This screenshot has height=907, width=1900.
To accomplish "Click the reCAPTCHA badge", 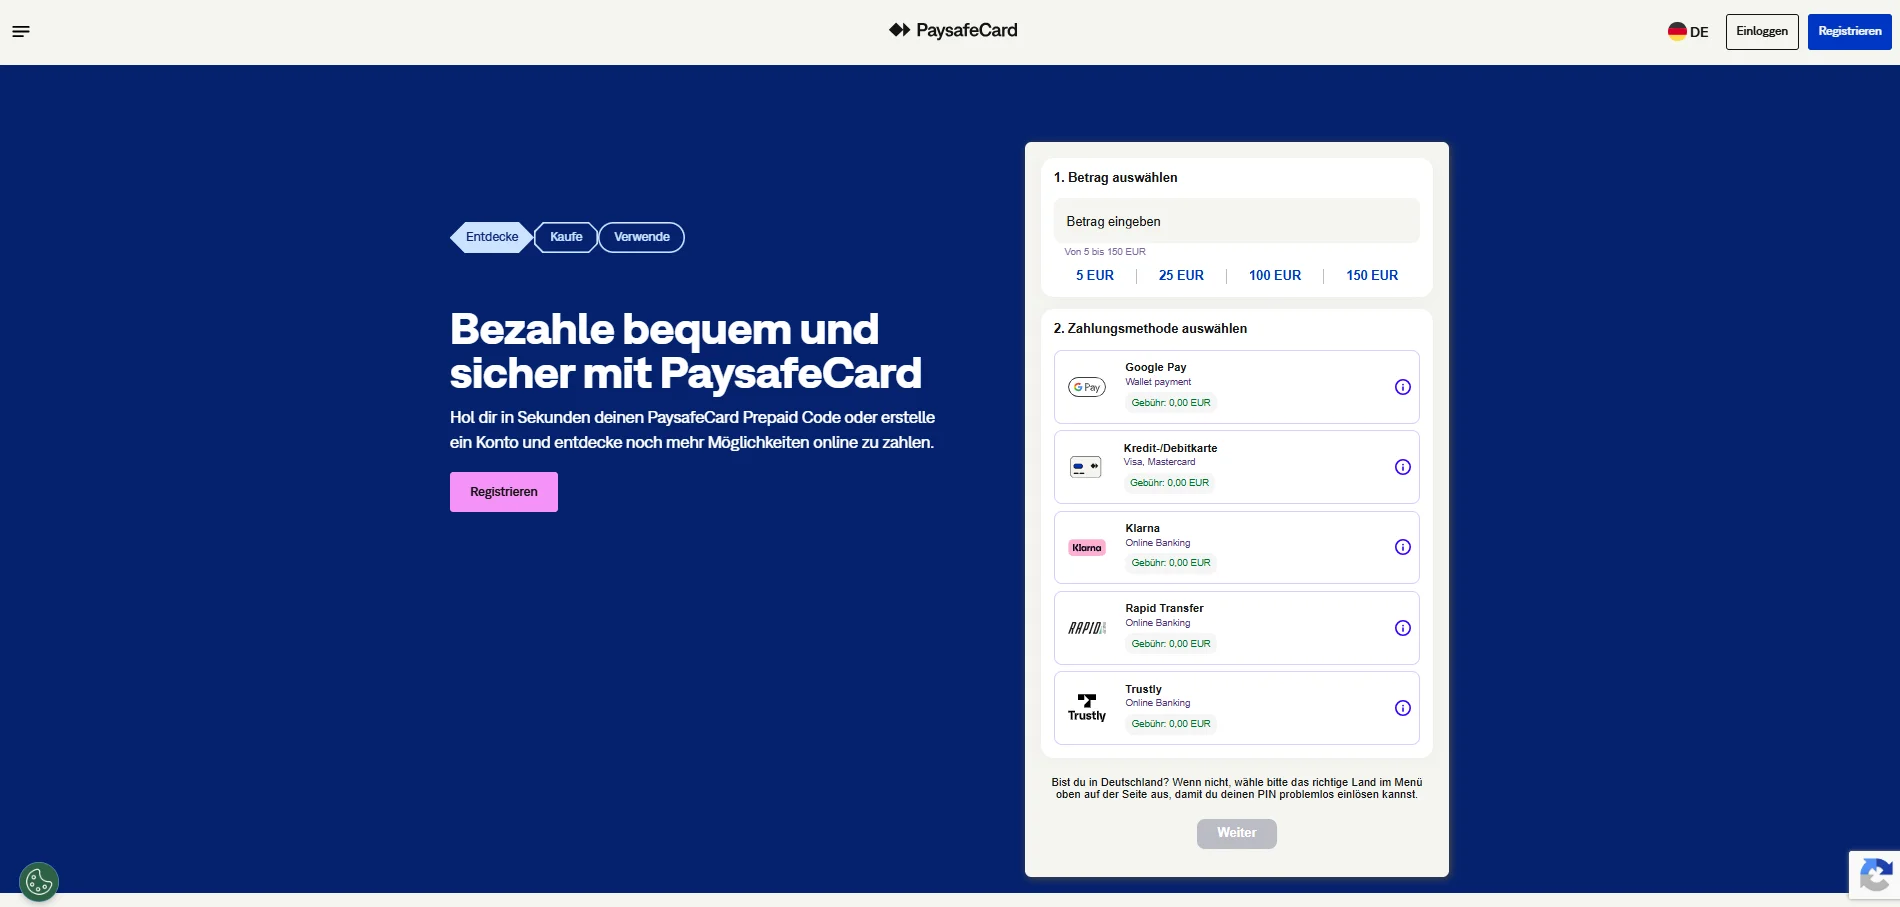I will (1874, 876).
